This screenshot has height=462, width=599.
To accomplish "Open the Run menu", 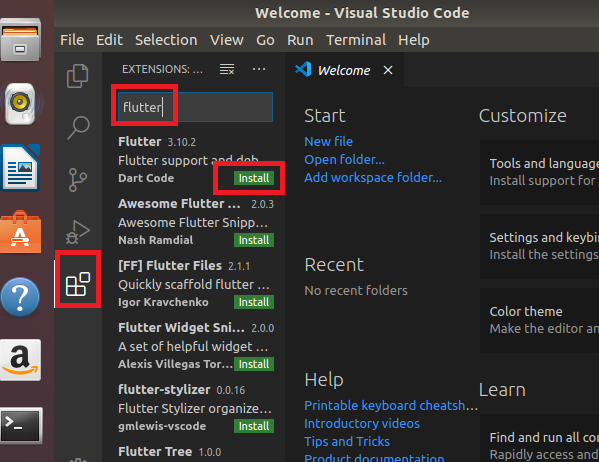I will pos(300,40).
